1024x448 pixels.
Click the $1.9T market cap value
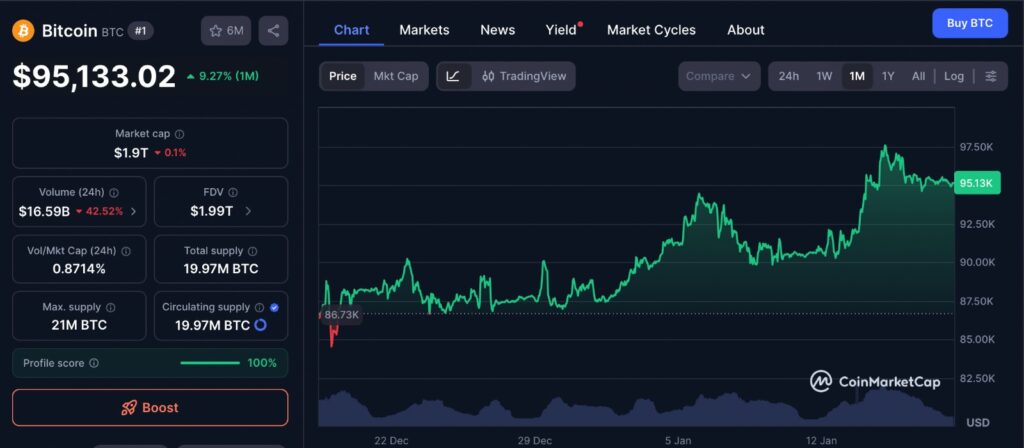pos(132,153)
